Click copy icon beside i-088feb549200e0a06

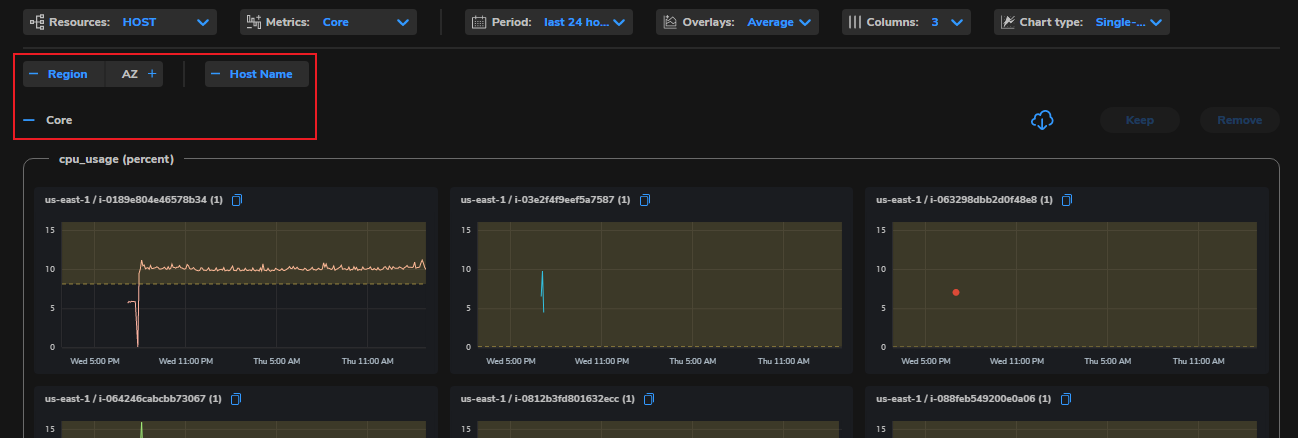[x=1066, y=399]
